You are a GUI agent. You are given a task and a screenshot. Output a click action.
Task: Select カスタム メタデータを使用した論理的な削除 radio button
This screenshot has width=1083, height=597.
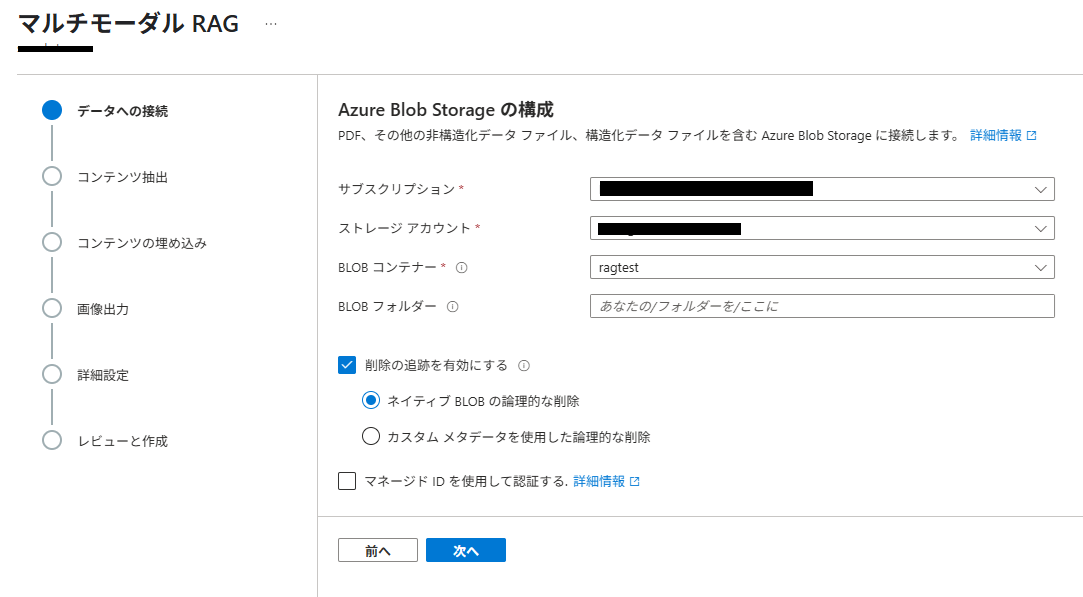[x=371, y=436]
